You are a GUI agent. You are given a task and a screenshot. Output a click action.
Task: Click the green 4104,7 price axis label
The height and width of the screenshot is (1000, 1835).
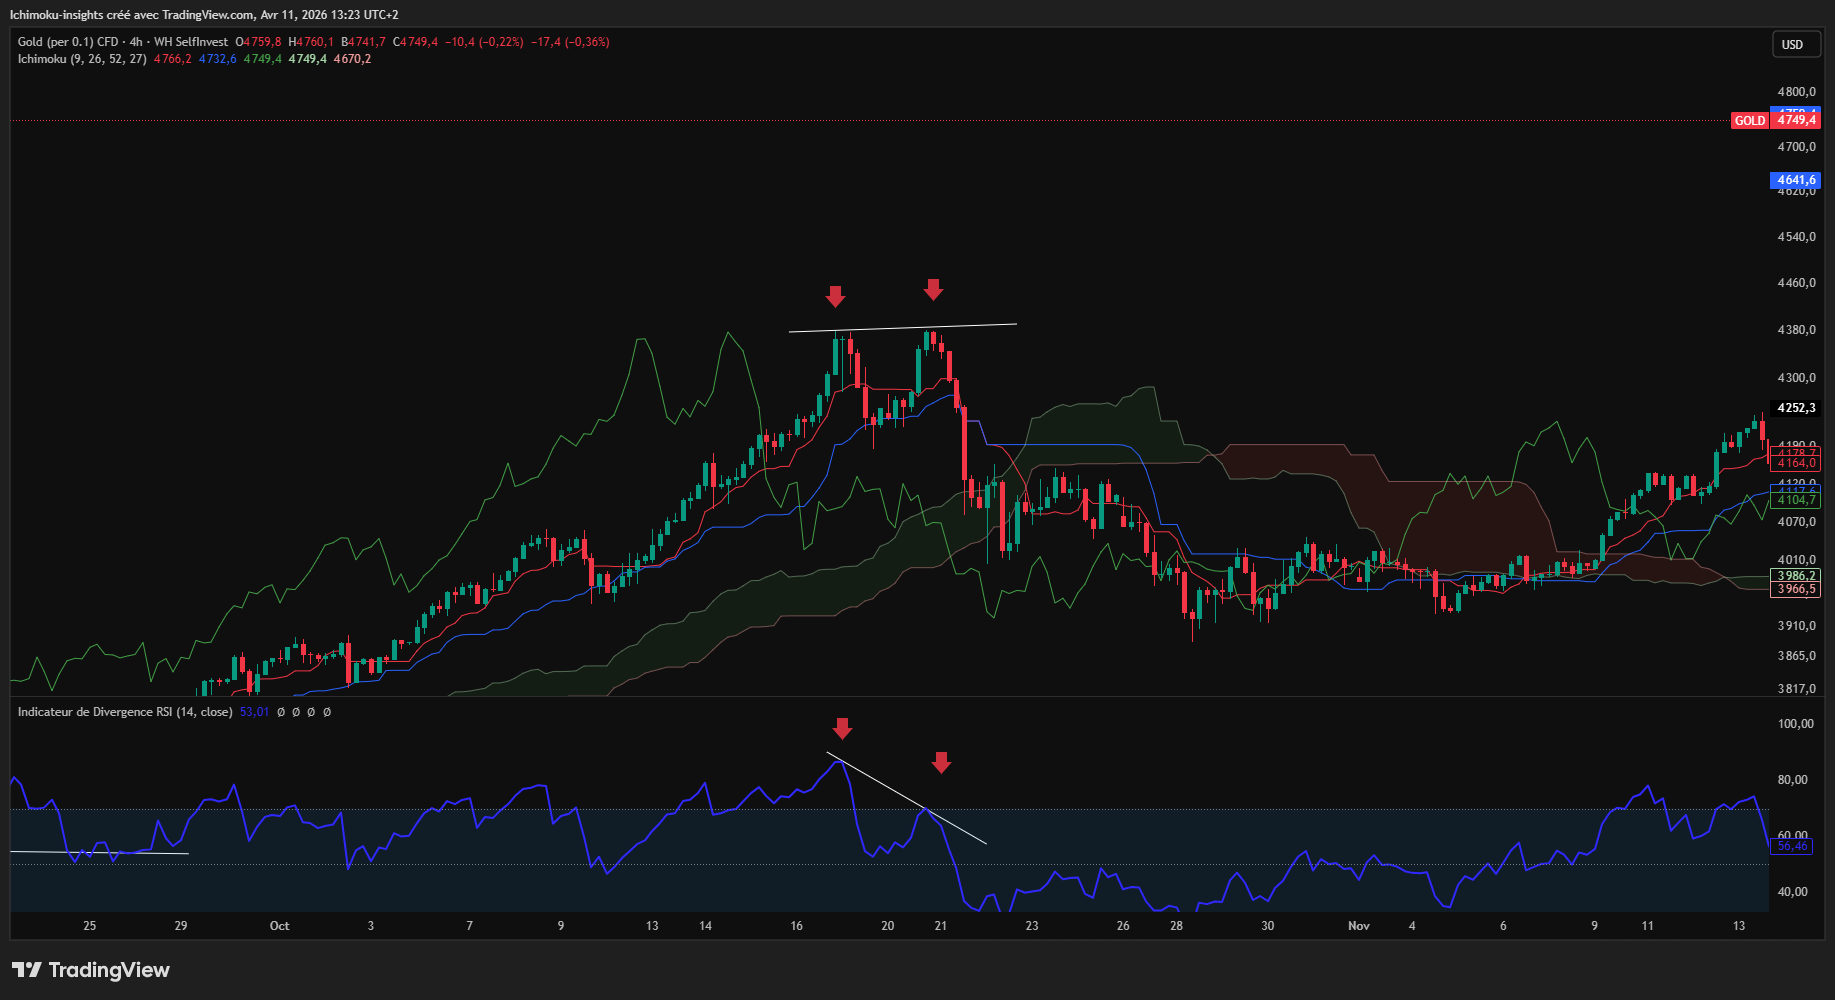pyautogui.click(x=1796, y=500)
